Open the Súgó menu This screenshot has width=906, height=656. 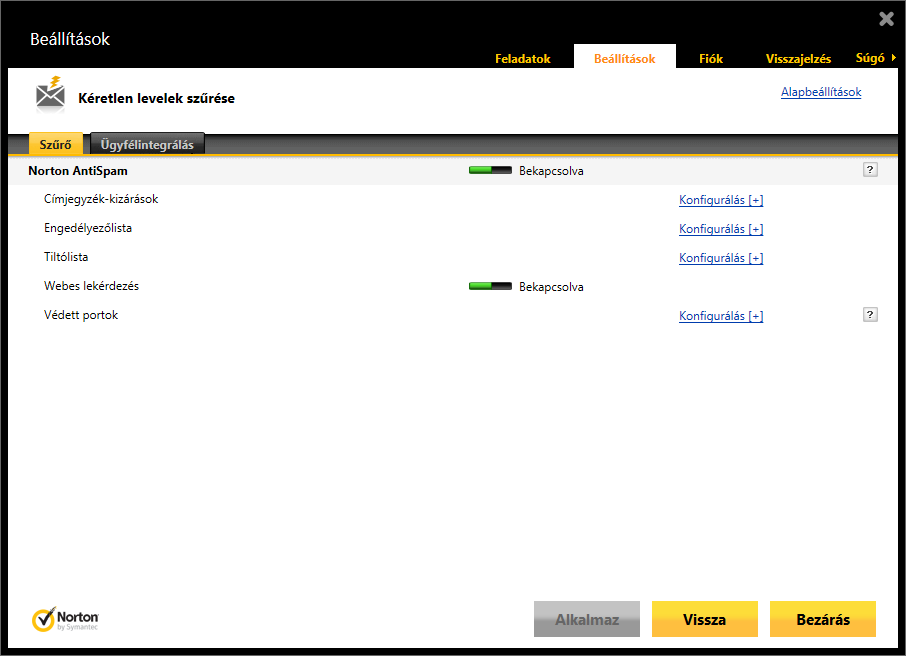click(870, 58)
